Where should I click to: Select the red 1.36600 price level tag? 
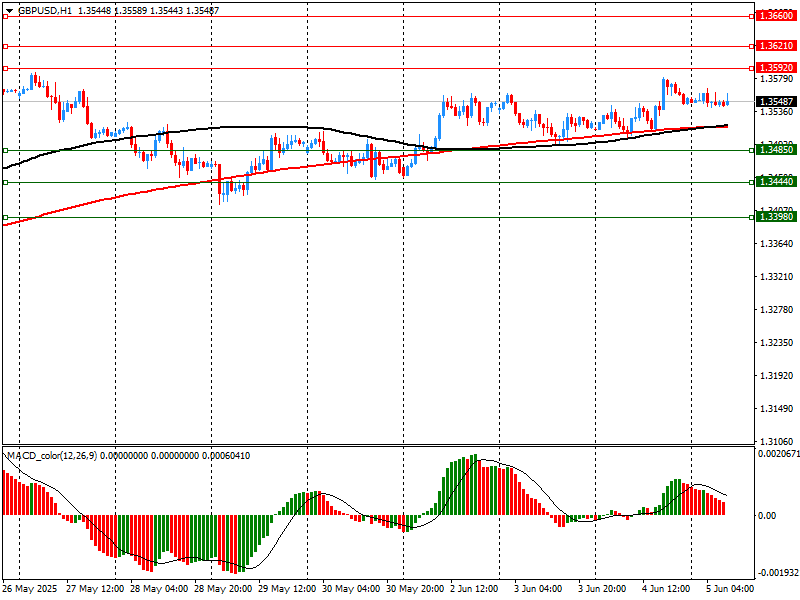[x=776, y=16]
